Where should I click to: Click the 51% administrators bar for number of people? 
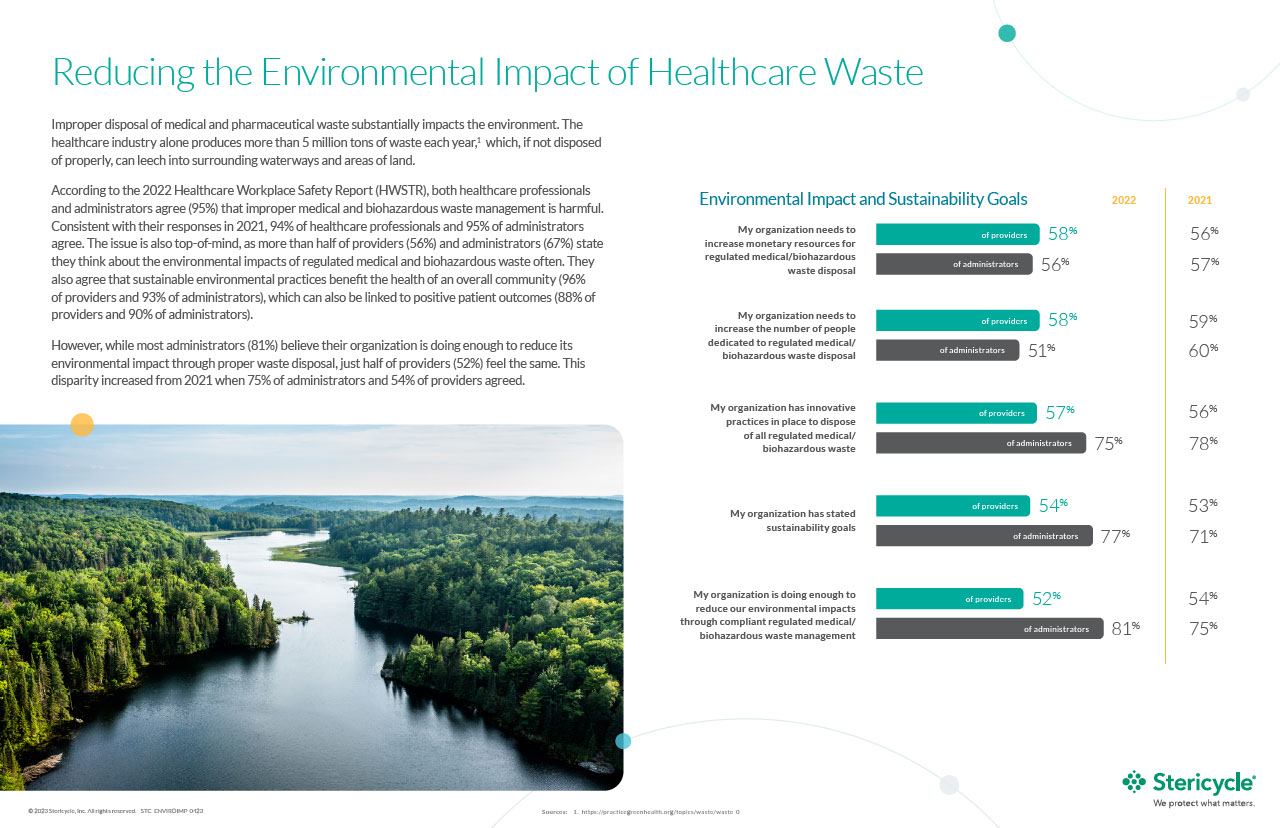948,350
